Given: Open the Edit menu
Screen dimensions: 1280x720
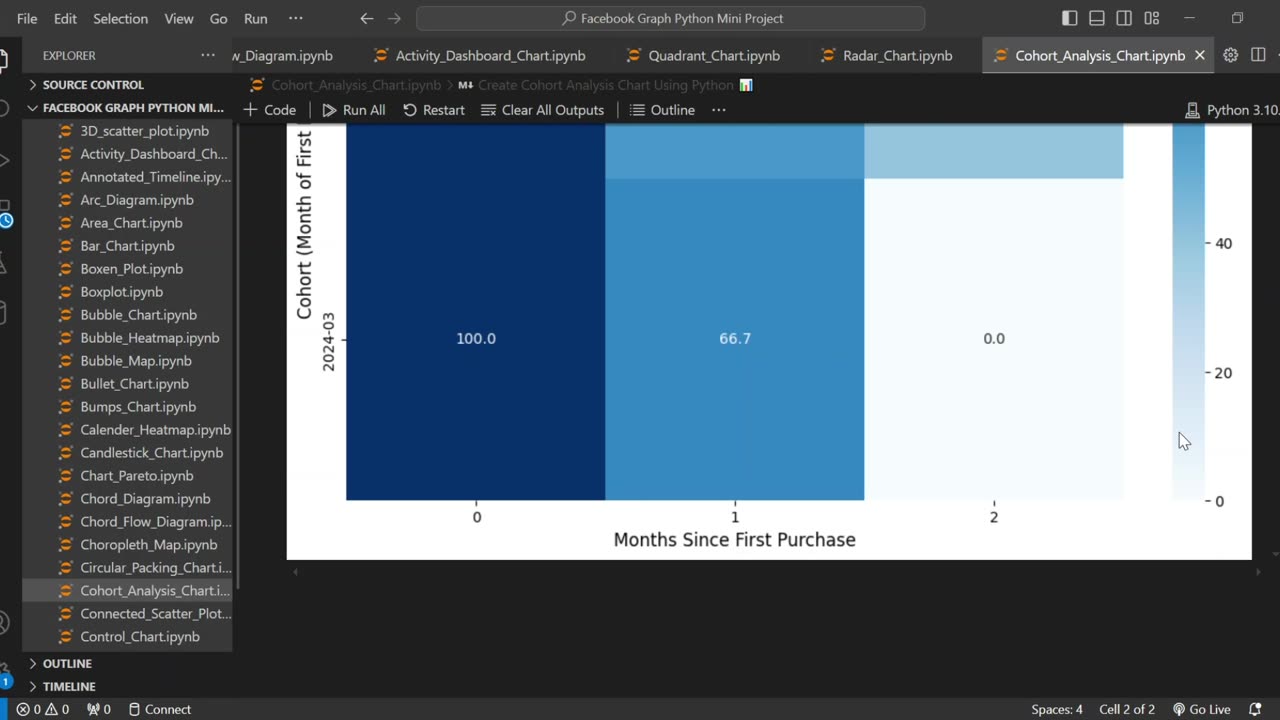Looking at the screenshot, I should (x=65, y=18).
